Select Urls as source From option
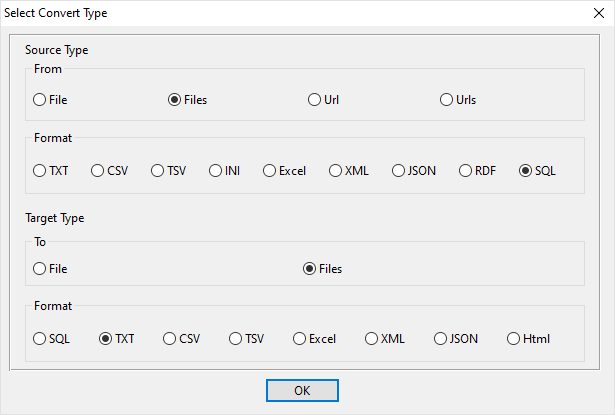The width and height of the screenshot is (615, 415). [447, 100]
